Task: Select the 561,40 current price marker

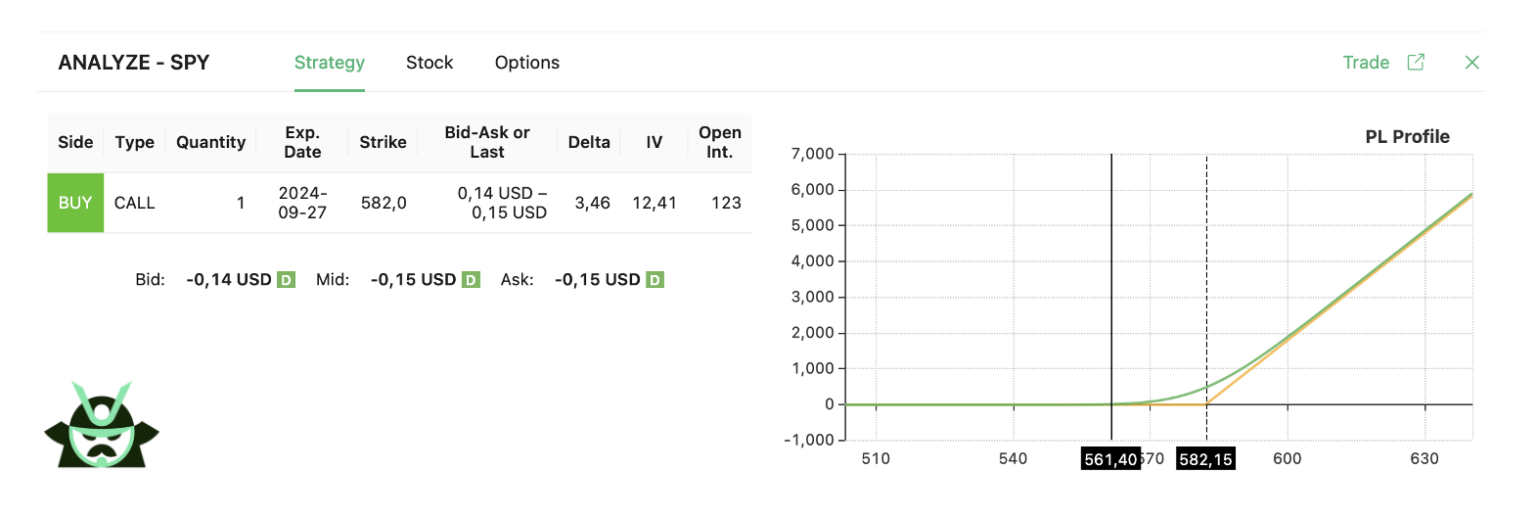Action: pos(1110,459)
